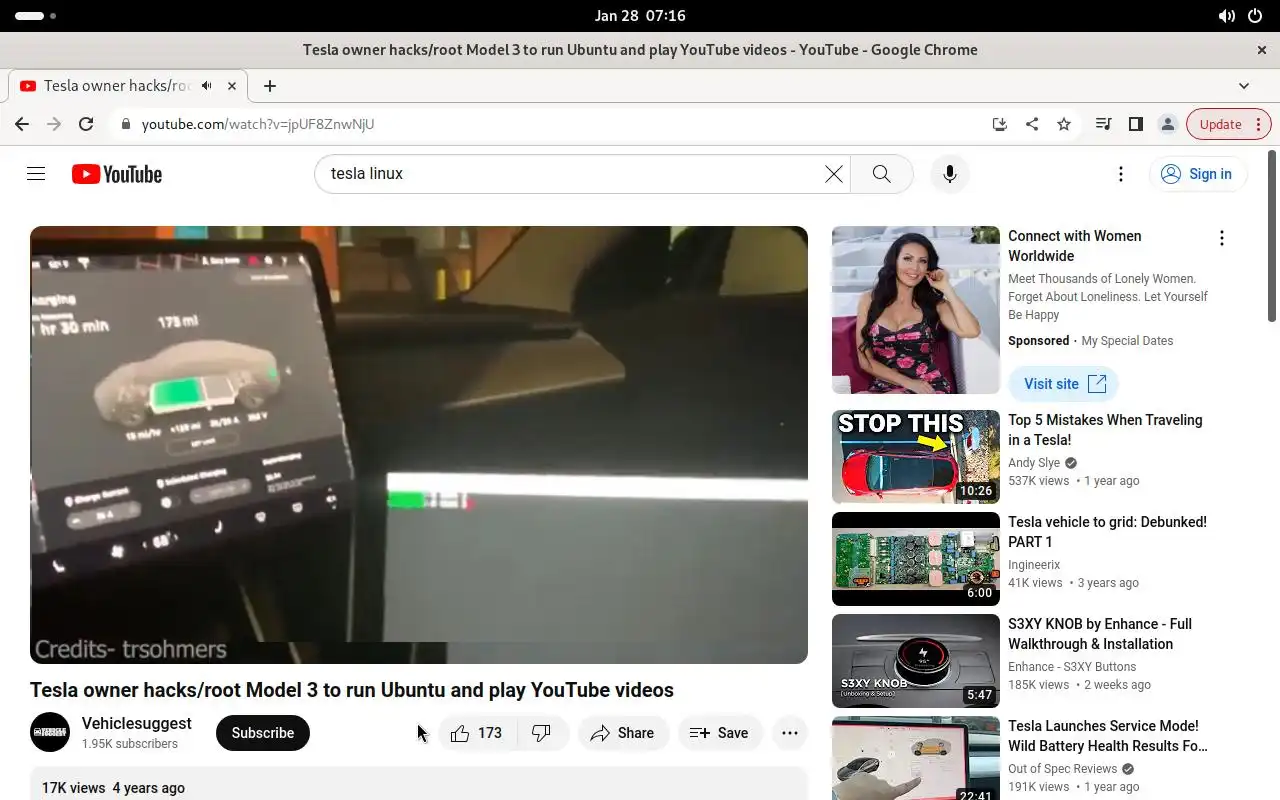Open the Andy Slye channel name
1280x800 pixels.
[1034, 463]
